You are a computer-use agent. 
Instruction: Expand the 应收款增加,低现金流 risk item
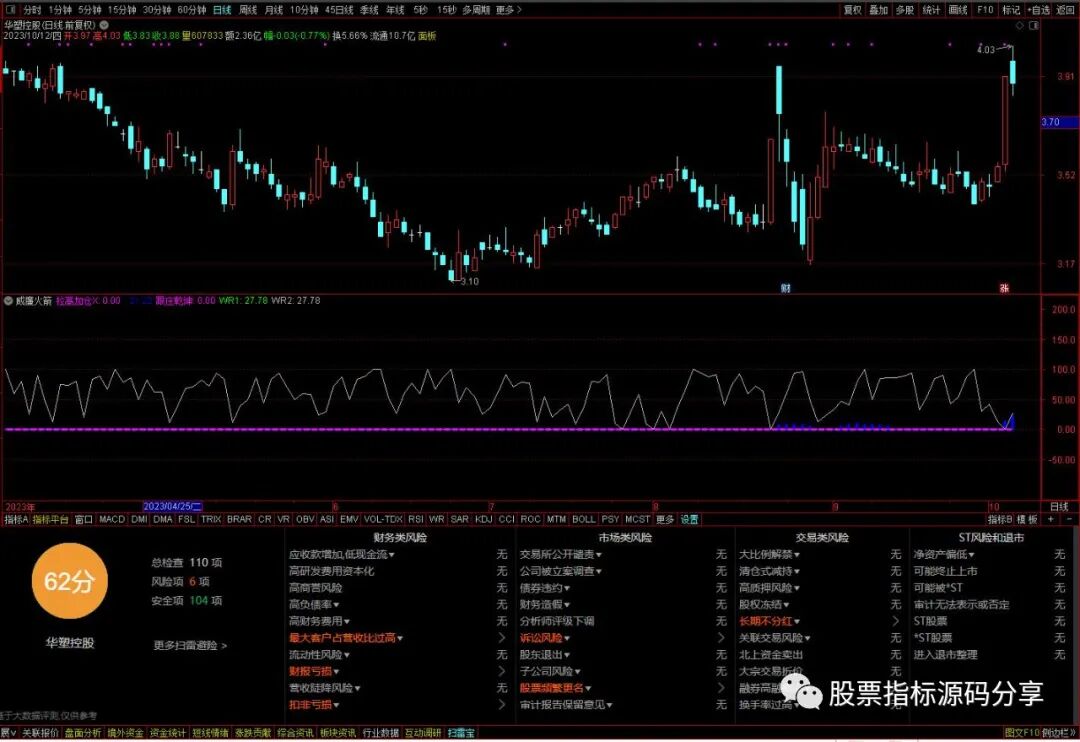pos(342,555)
